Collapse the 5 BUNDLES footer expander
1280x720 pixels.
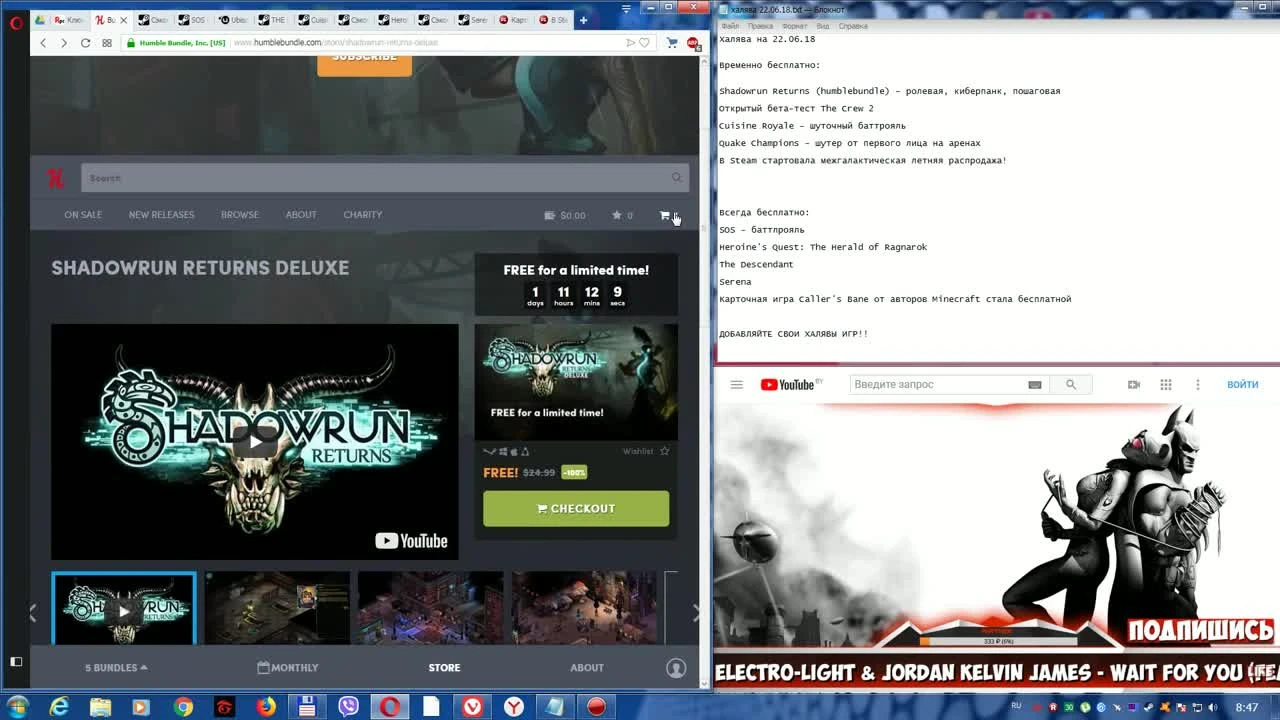coord(115,668)
